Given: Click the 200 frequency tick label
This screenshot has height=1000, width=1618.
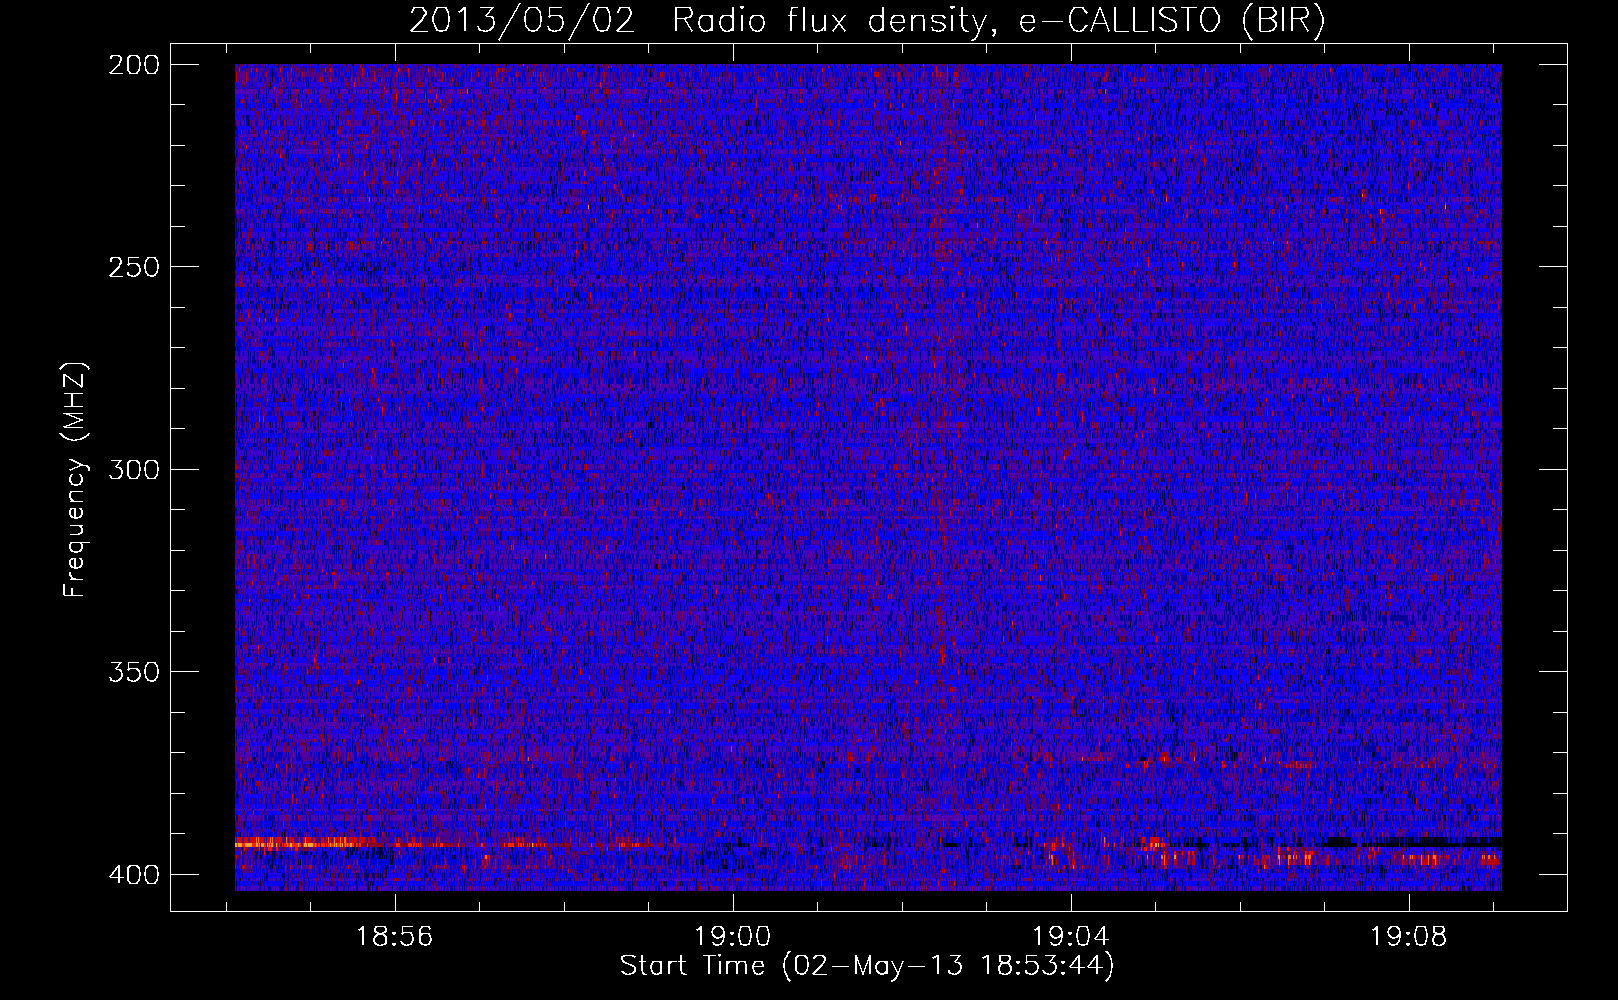Looking at the screenshot, I should point(133,65).
